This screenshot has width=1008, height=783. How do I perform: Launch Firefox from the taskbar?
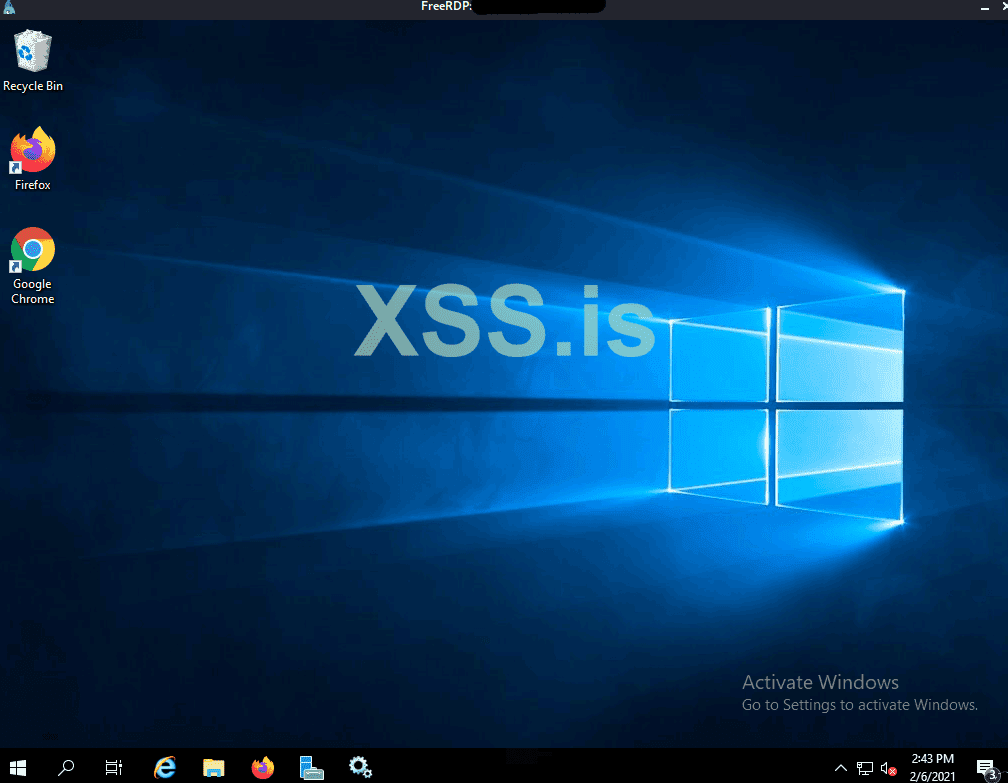(x=262, y=768)
